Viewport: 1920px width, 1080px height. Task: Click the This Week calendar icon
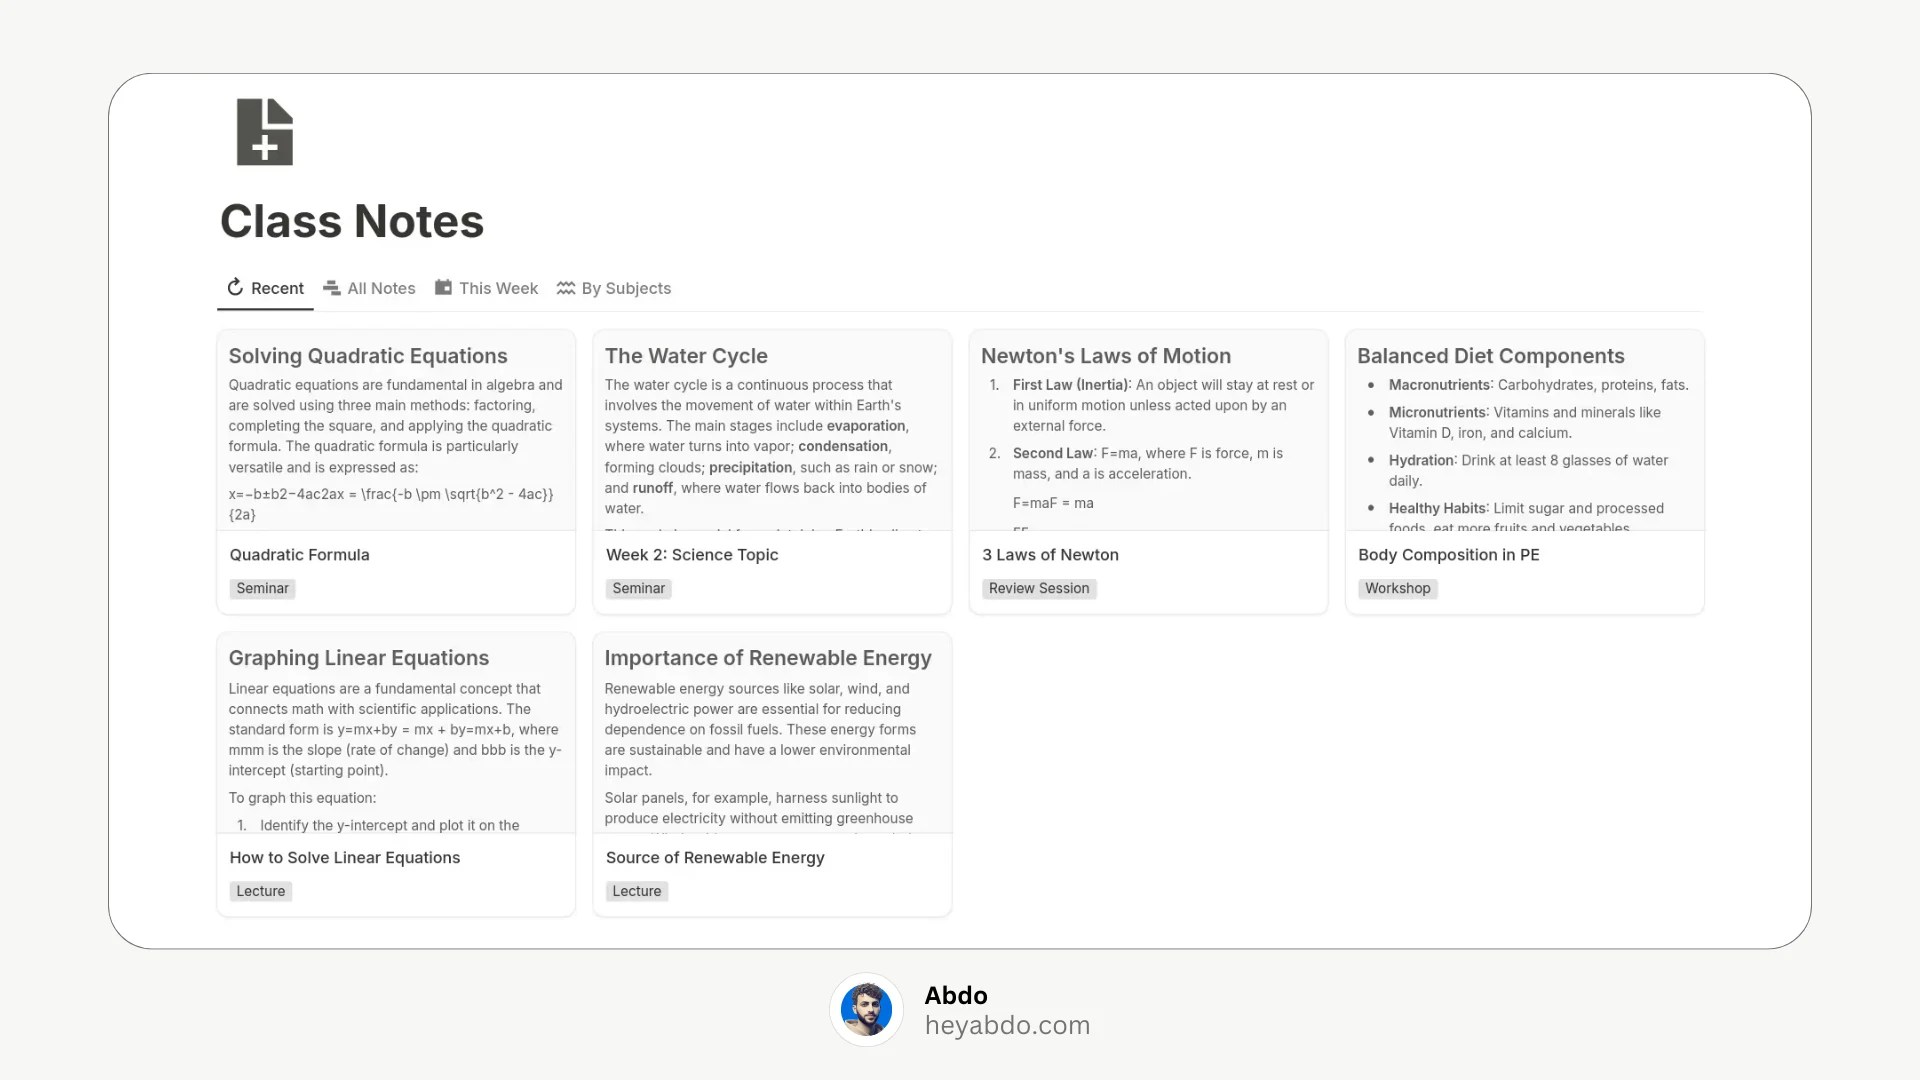pyautogui.click(x=443, y=288)
